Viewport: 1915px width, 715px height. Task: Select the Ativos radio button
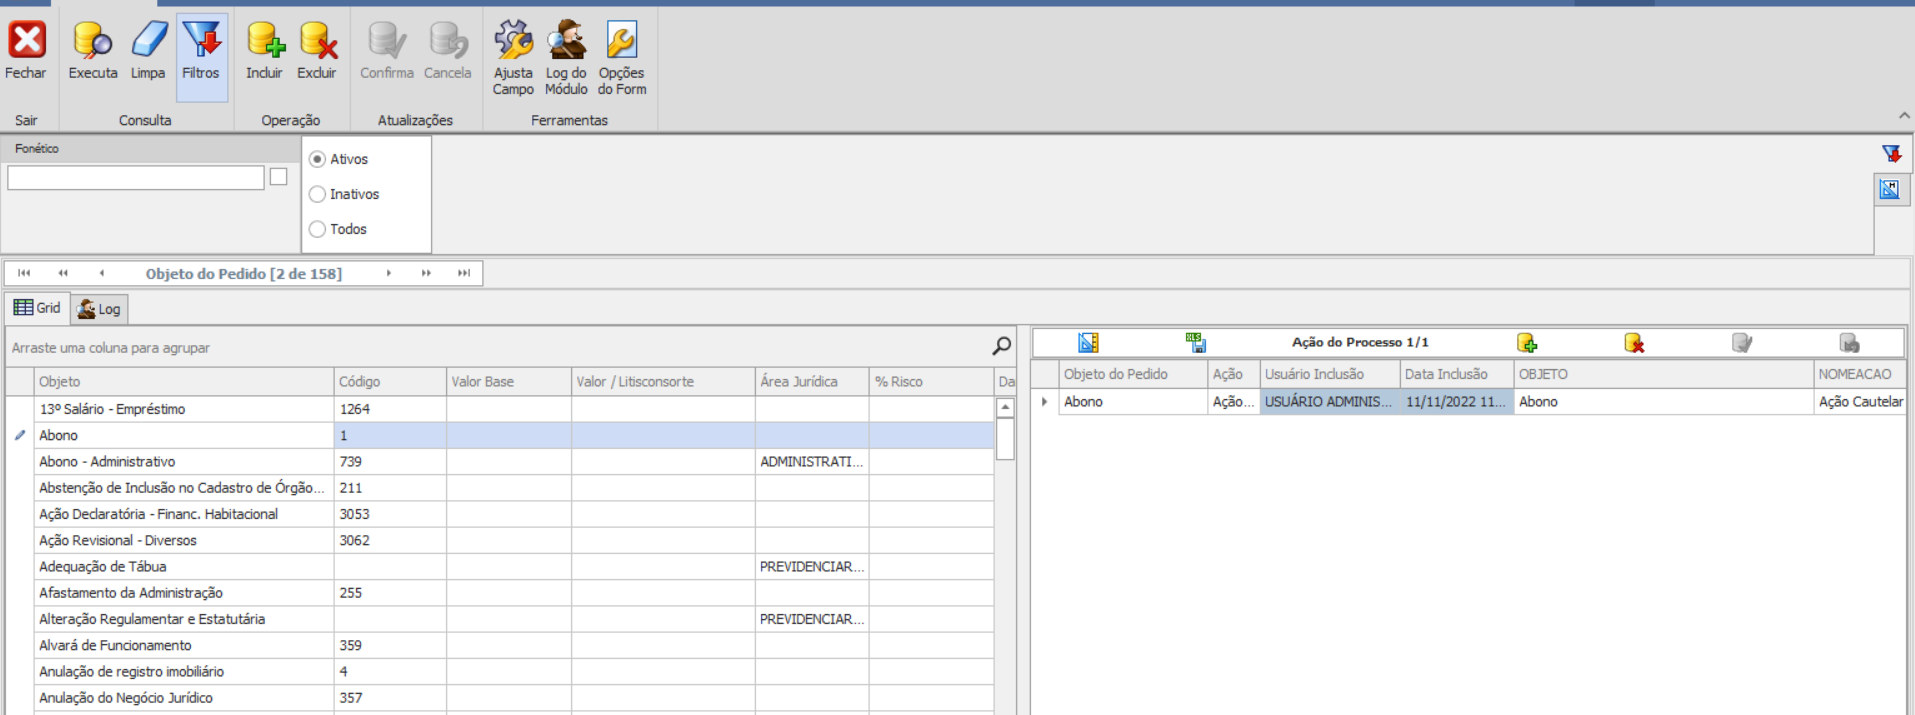click(317, 159)
